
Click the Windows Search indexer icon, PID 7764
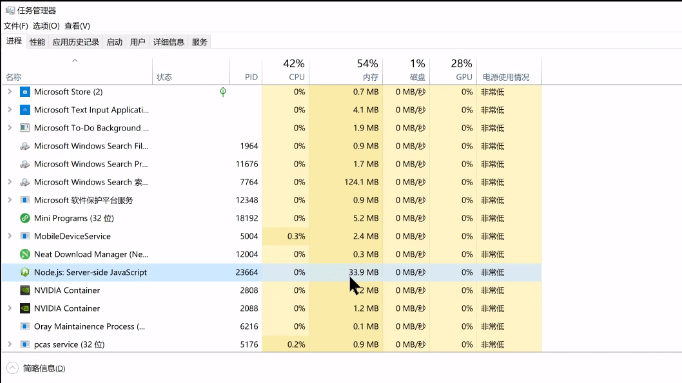25,182
